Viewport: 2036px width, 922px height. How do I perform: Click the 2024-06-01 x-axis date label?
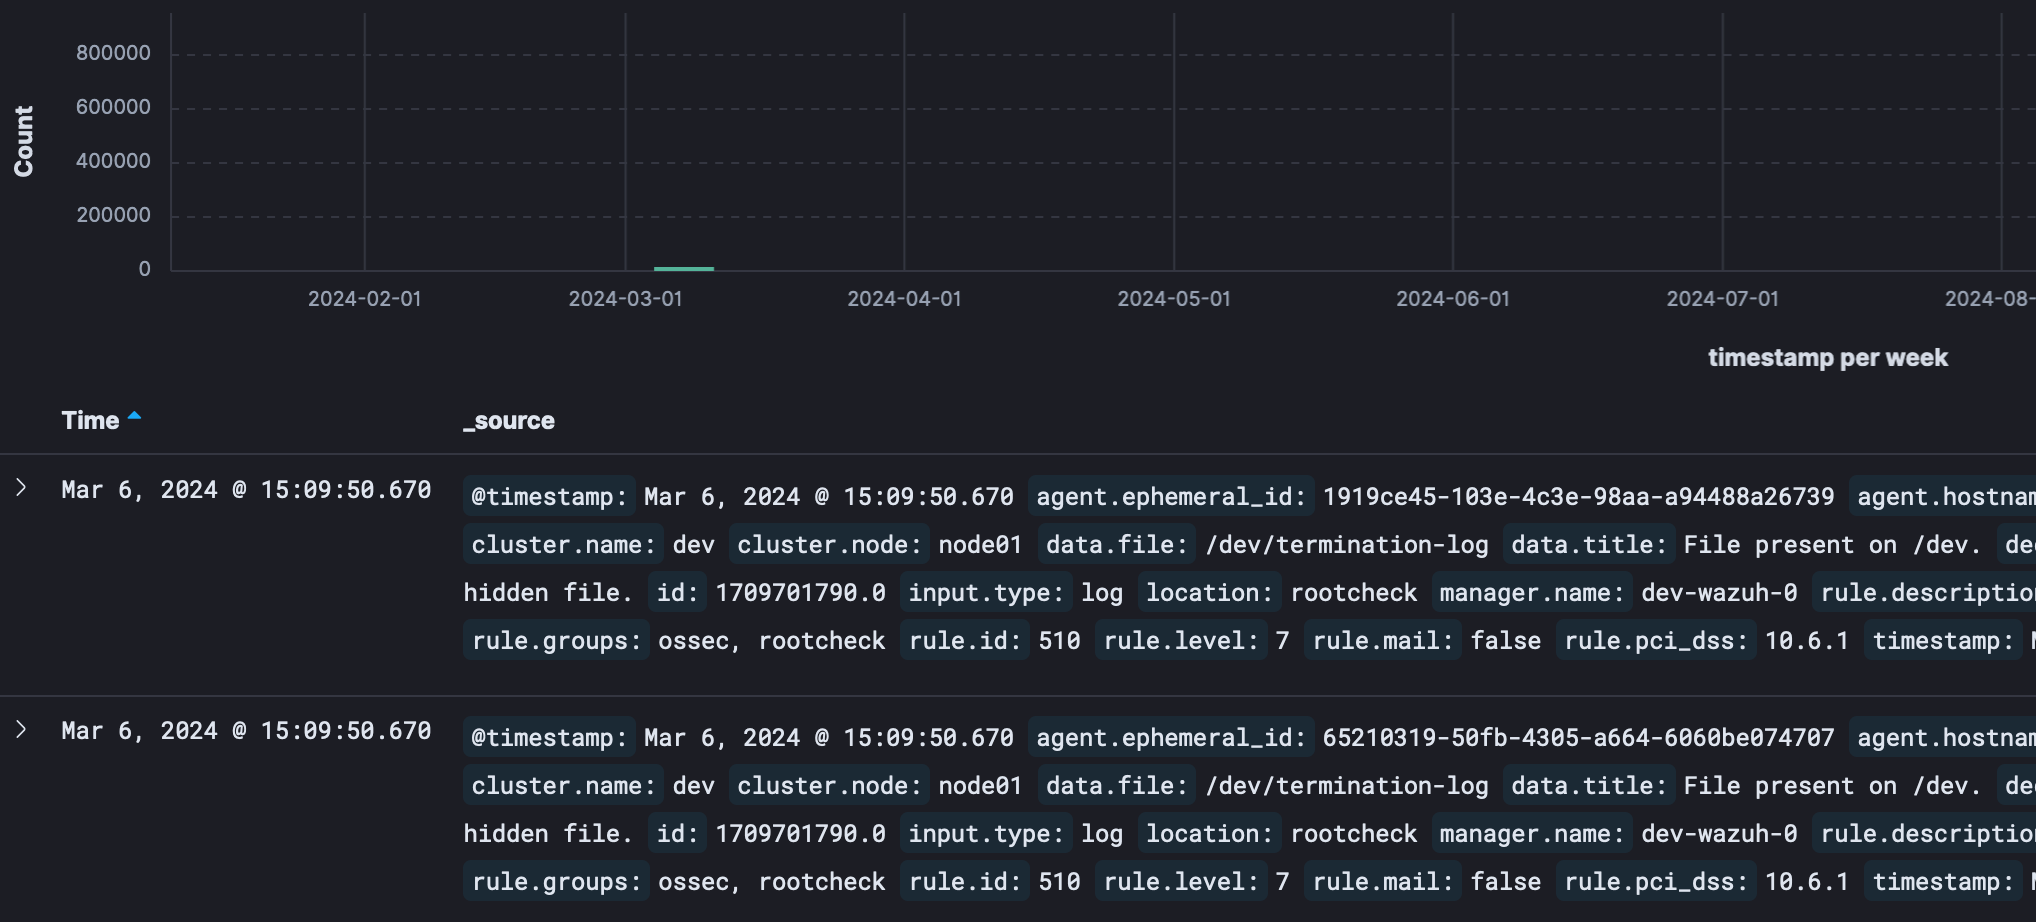[x=1452, y=299]
